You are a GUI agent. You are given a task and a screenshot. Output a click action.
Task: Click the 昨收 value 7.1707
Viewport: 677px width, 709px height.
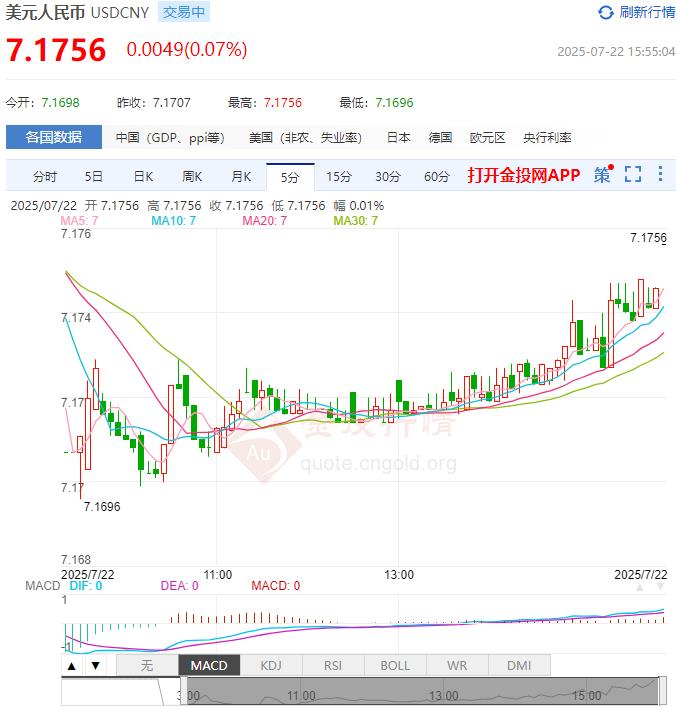tap(172, 103)
